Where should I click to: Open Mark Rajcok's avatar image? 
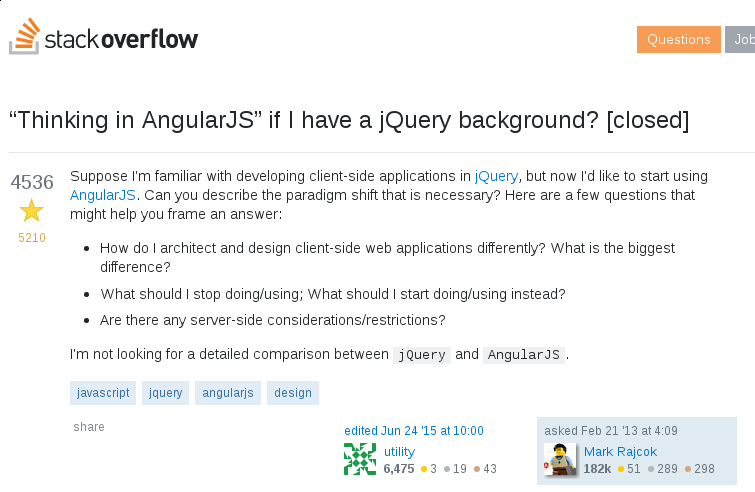click(560, 459)
